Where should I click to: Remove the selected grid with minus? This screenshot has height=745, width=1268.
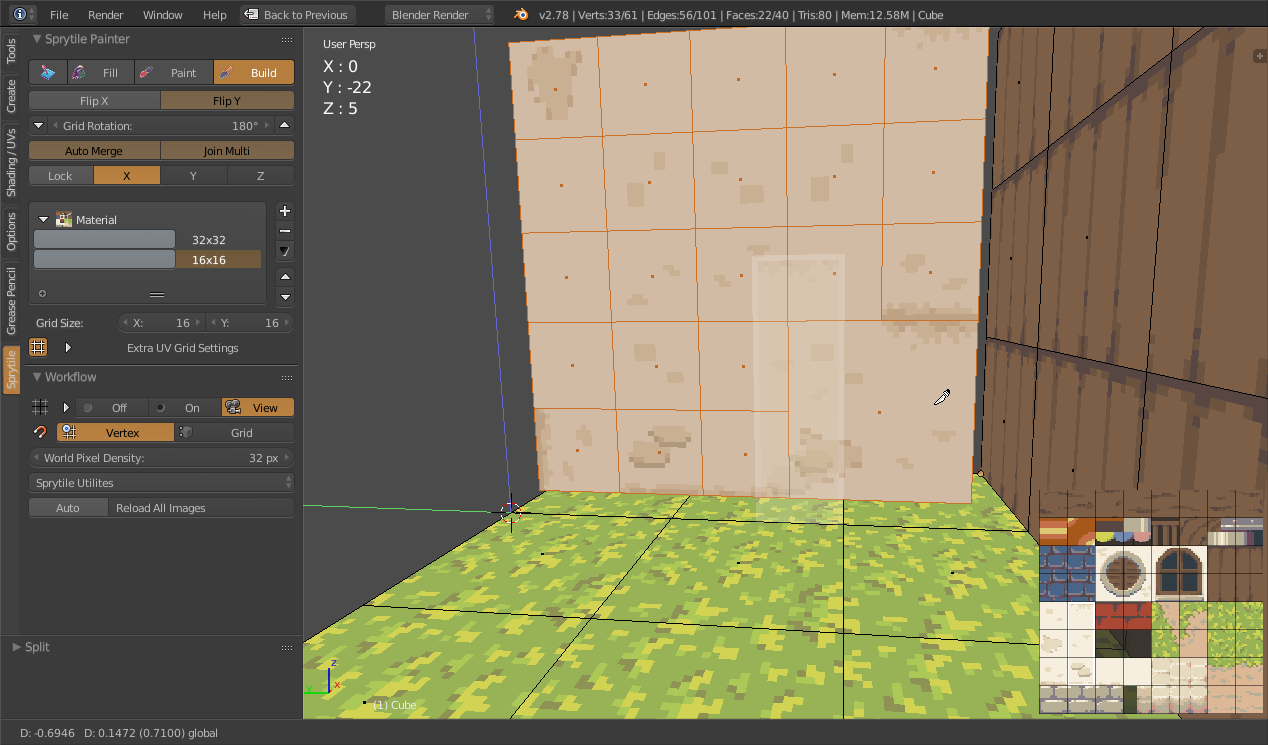pos(285,231)
